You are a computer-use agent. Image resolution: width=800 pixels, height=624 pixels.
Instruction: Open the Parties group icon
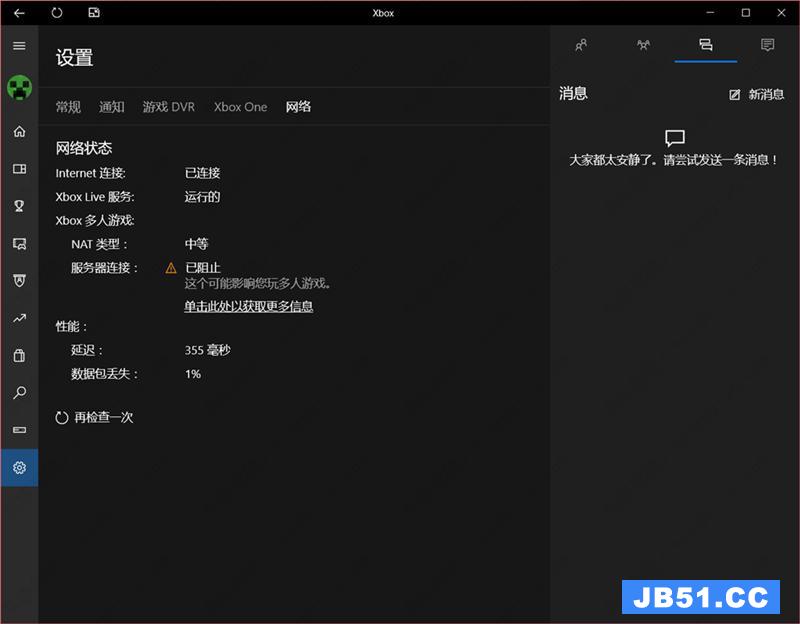pos(643,45)
